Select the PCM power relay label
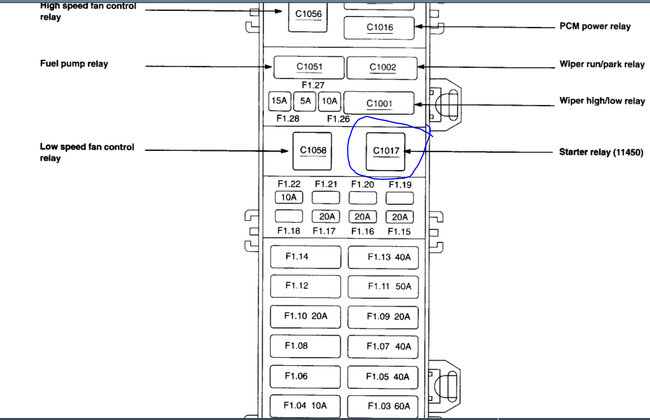This screenshot has height=420, width=650. tap(595, 26)
